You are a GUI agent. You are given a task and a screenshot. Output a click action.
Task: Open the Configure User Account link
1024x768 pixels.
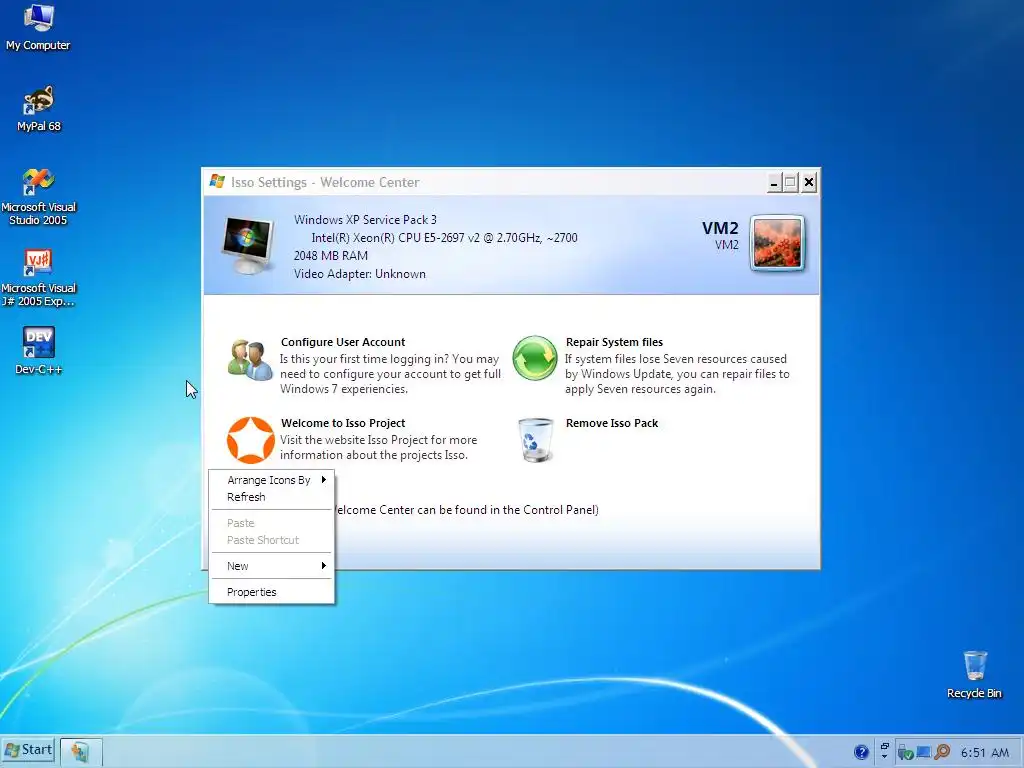pos(343,342)
